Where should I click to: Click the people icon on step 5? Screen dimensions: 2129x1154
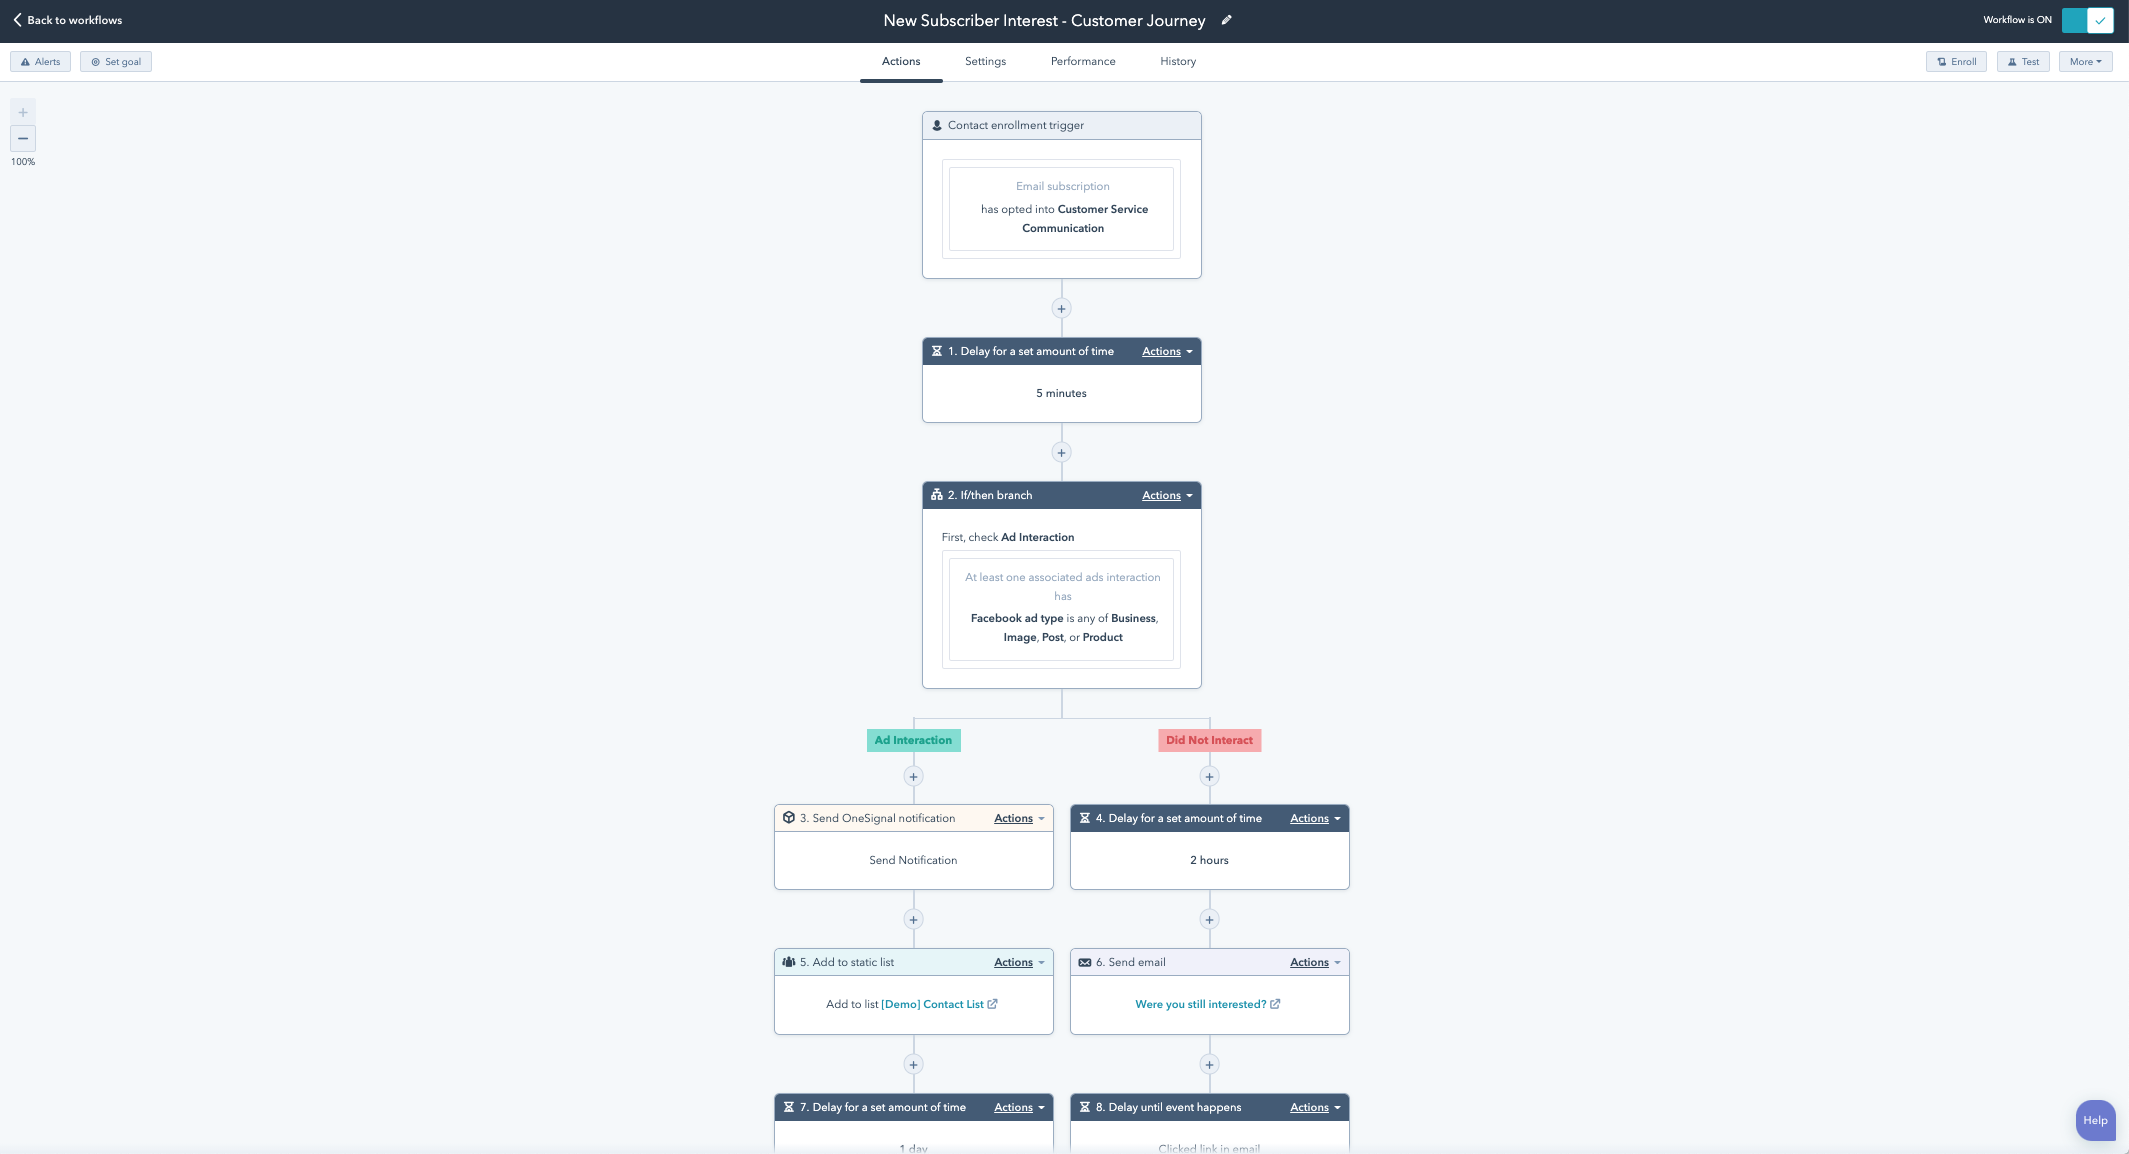click(x=789, y=962)
